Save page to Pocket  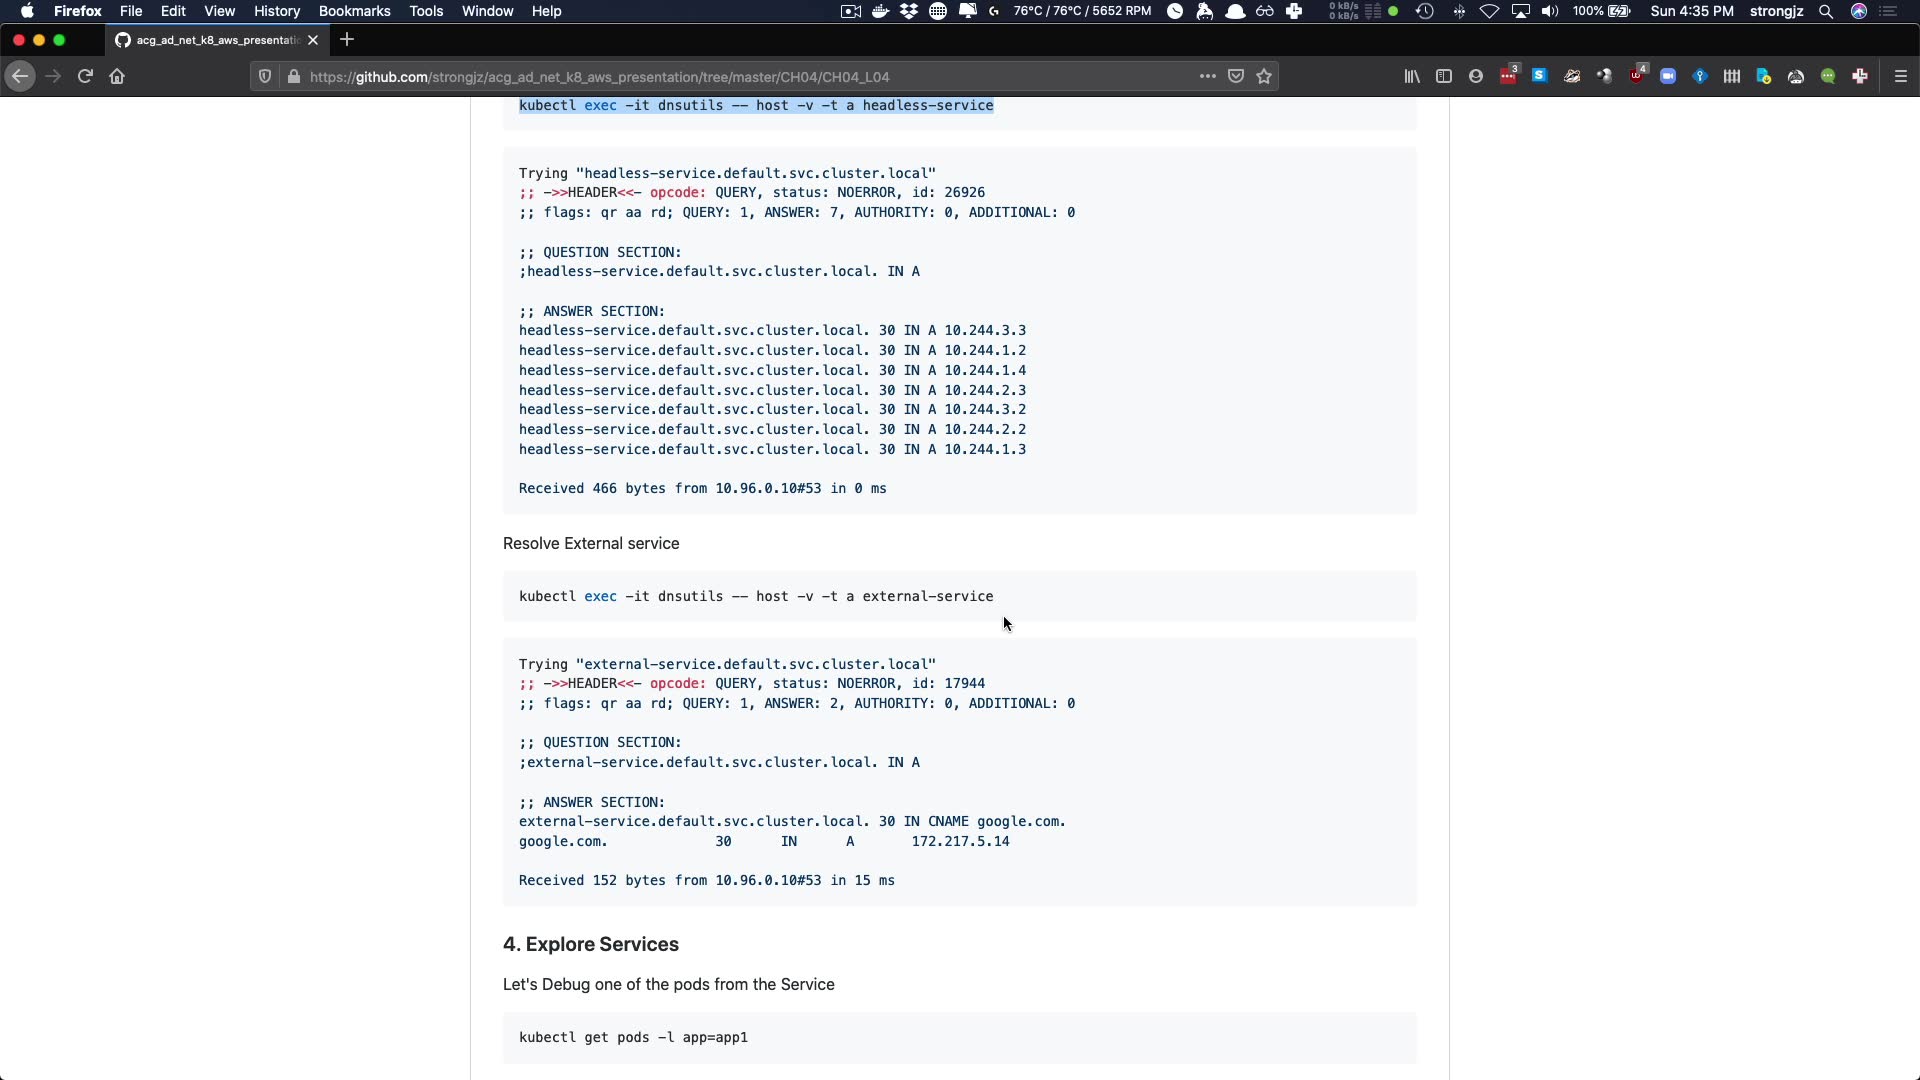pos(1236,76)
